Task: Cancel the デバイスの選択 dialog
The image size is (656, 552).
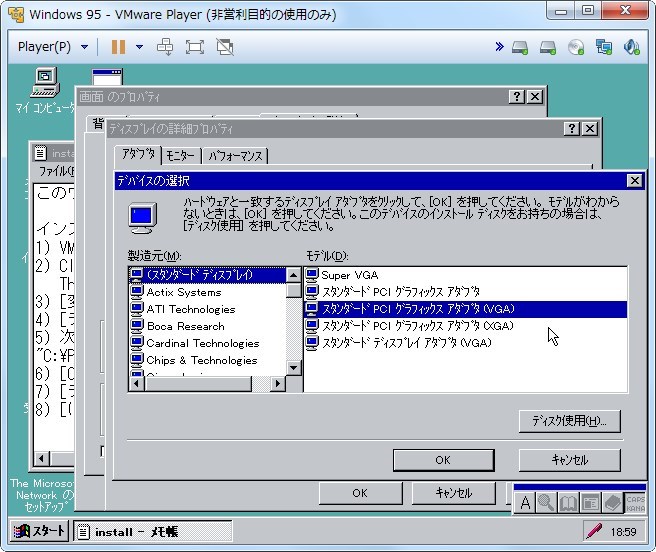Action: 569,460
